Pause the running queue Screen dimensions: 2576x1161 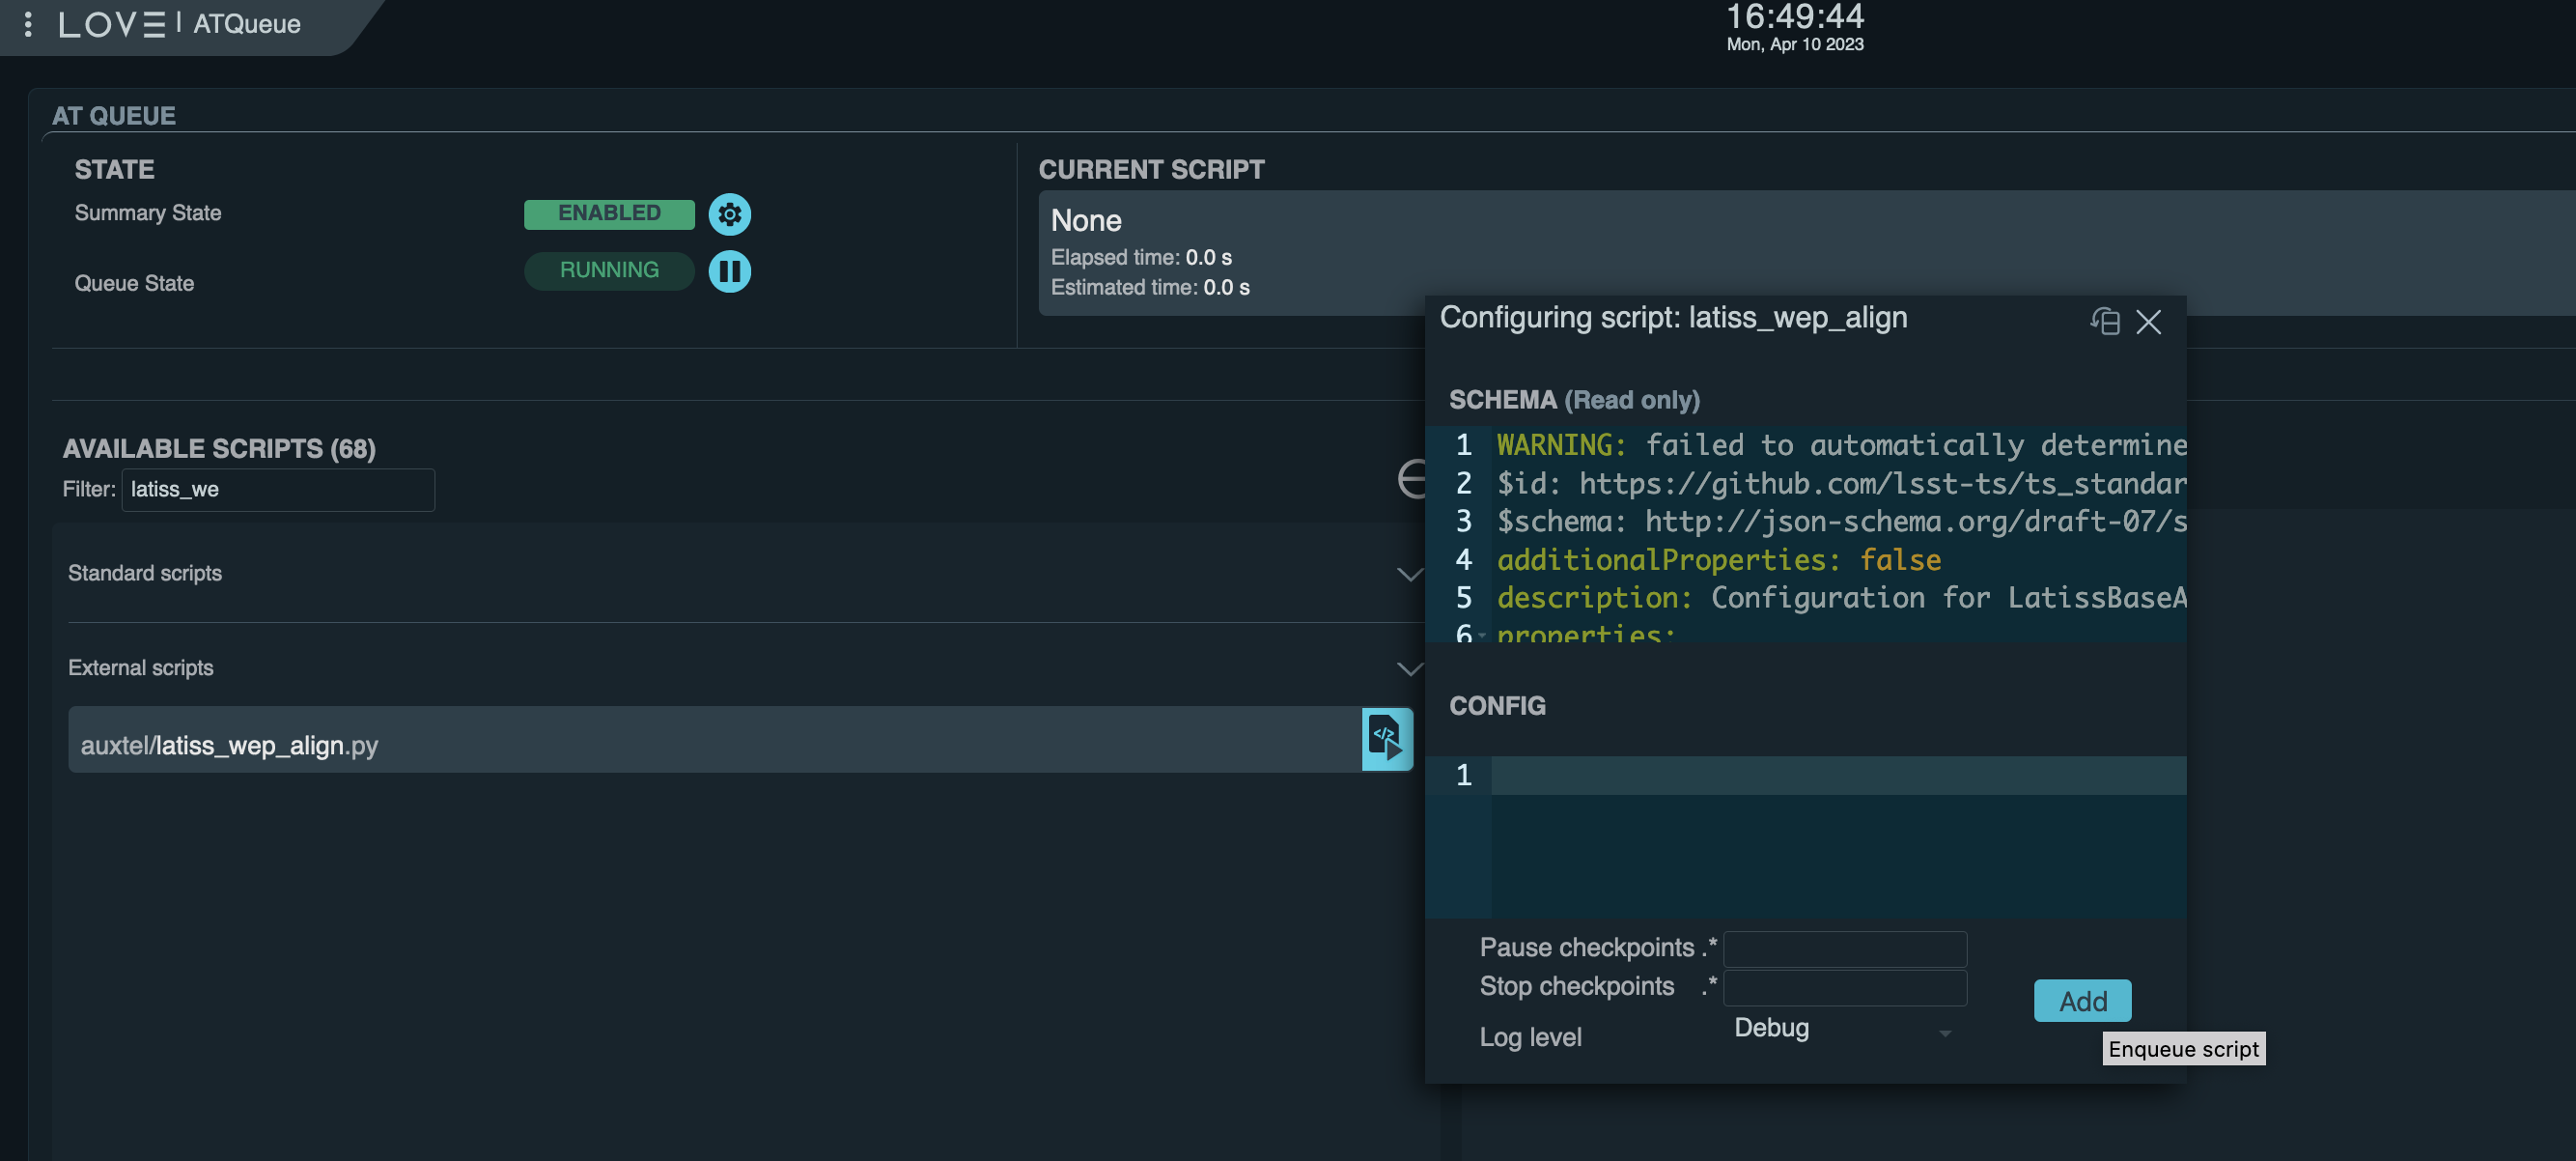[729, 271]
